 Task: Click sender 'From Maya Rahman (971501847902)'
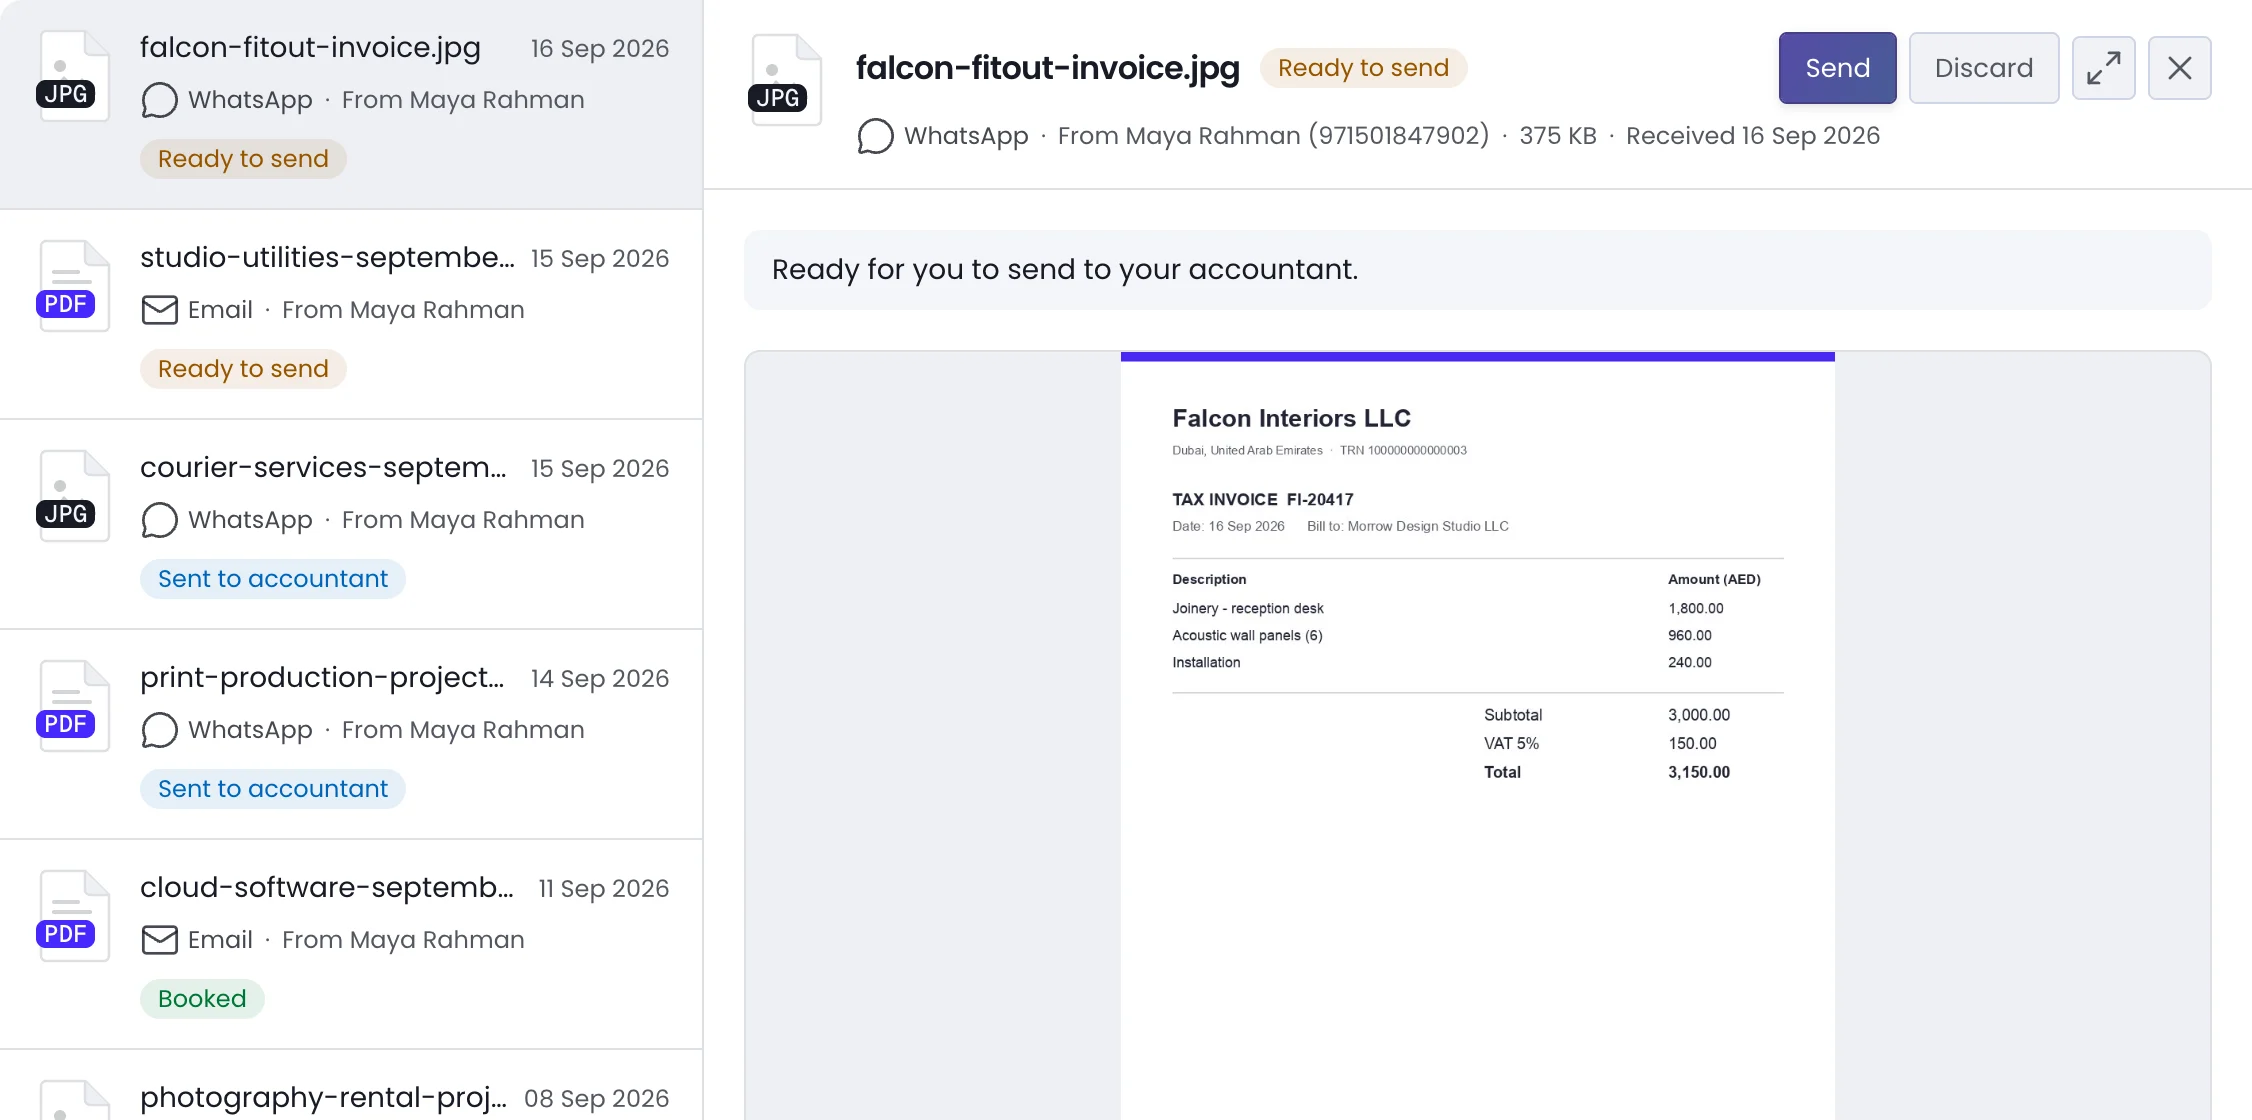click(1273, 136)
